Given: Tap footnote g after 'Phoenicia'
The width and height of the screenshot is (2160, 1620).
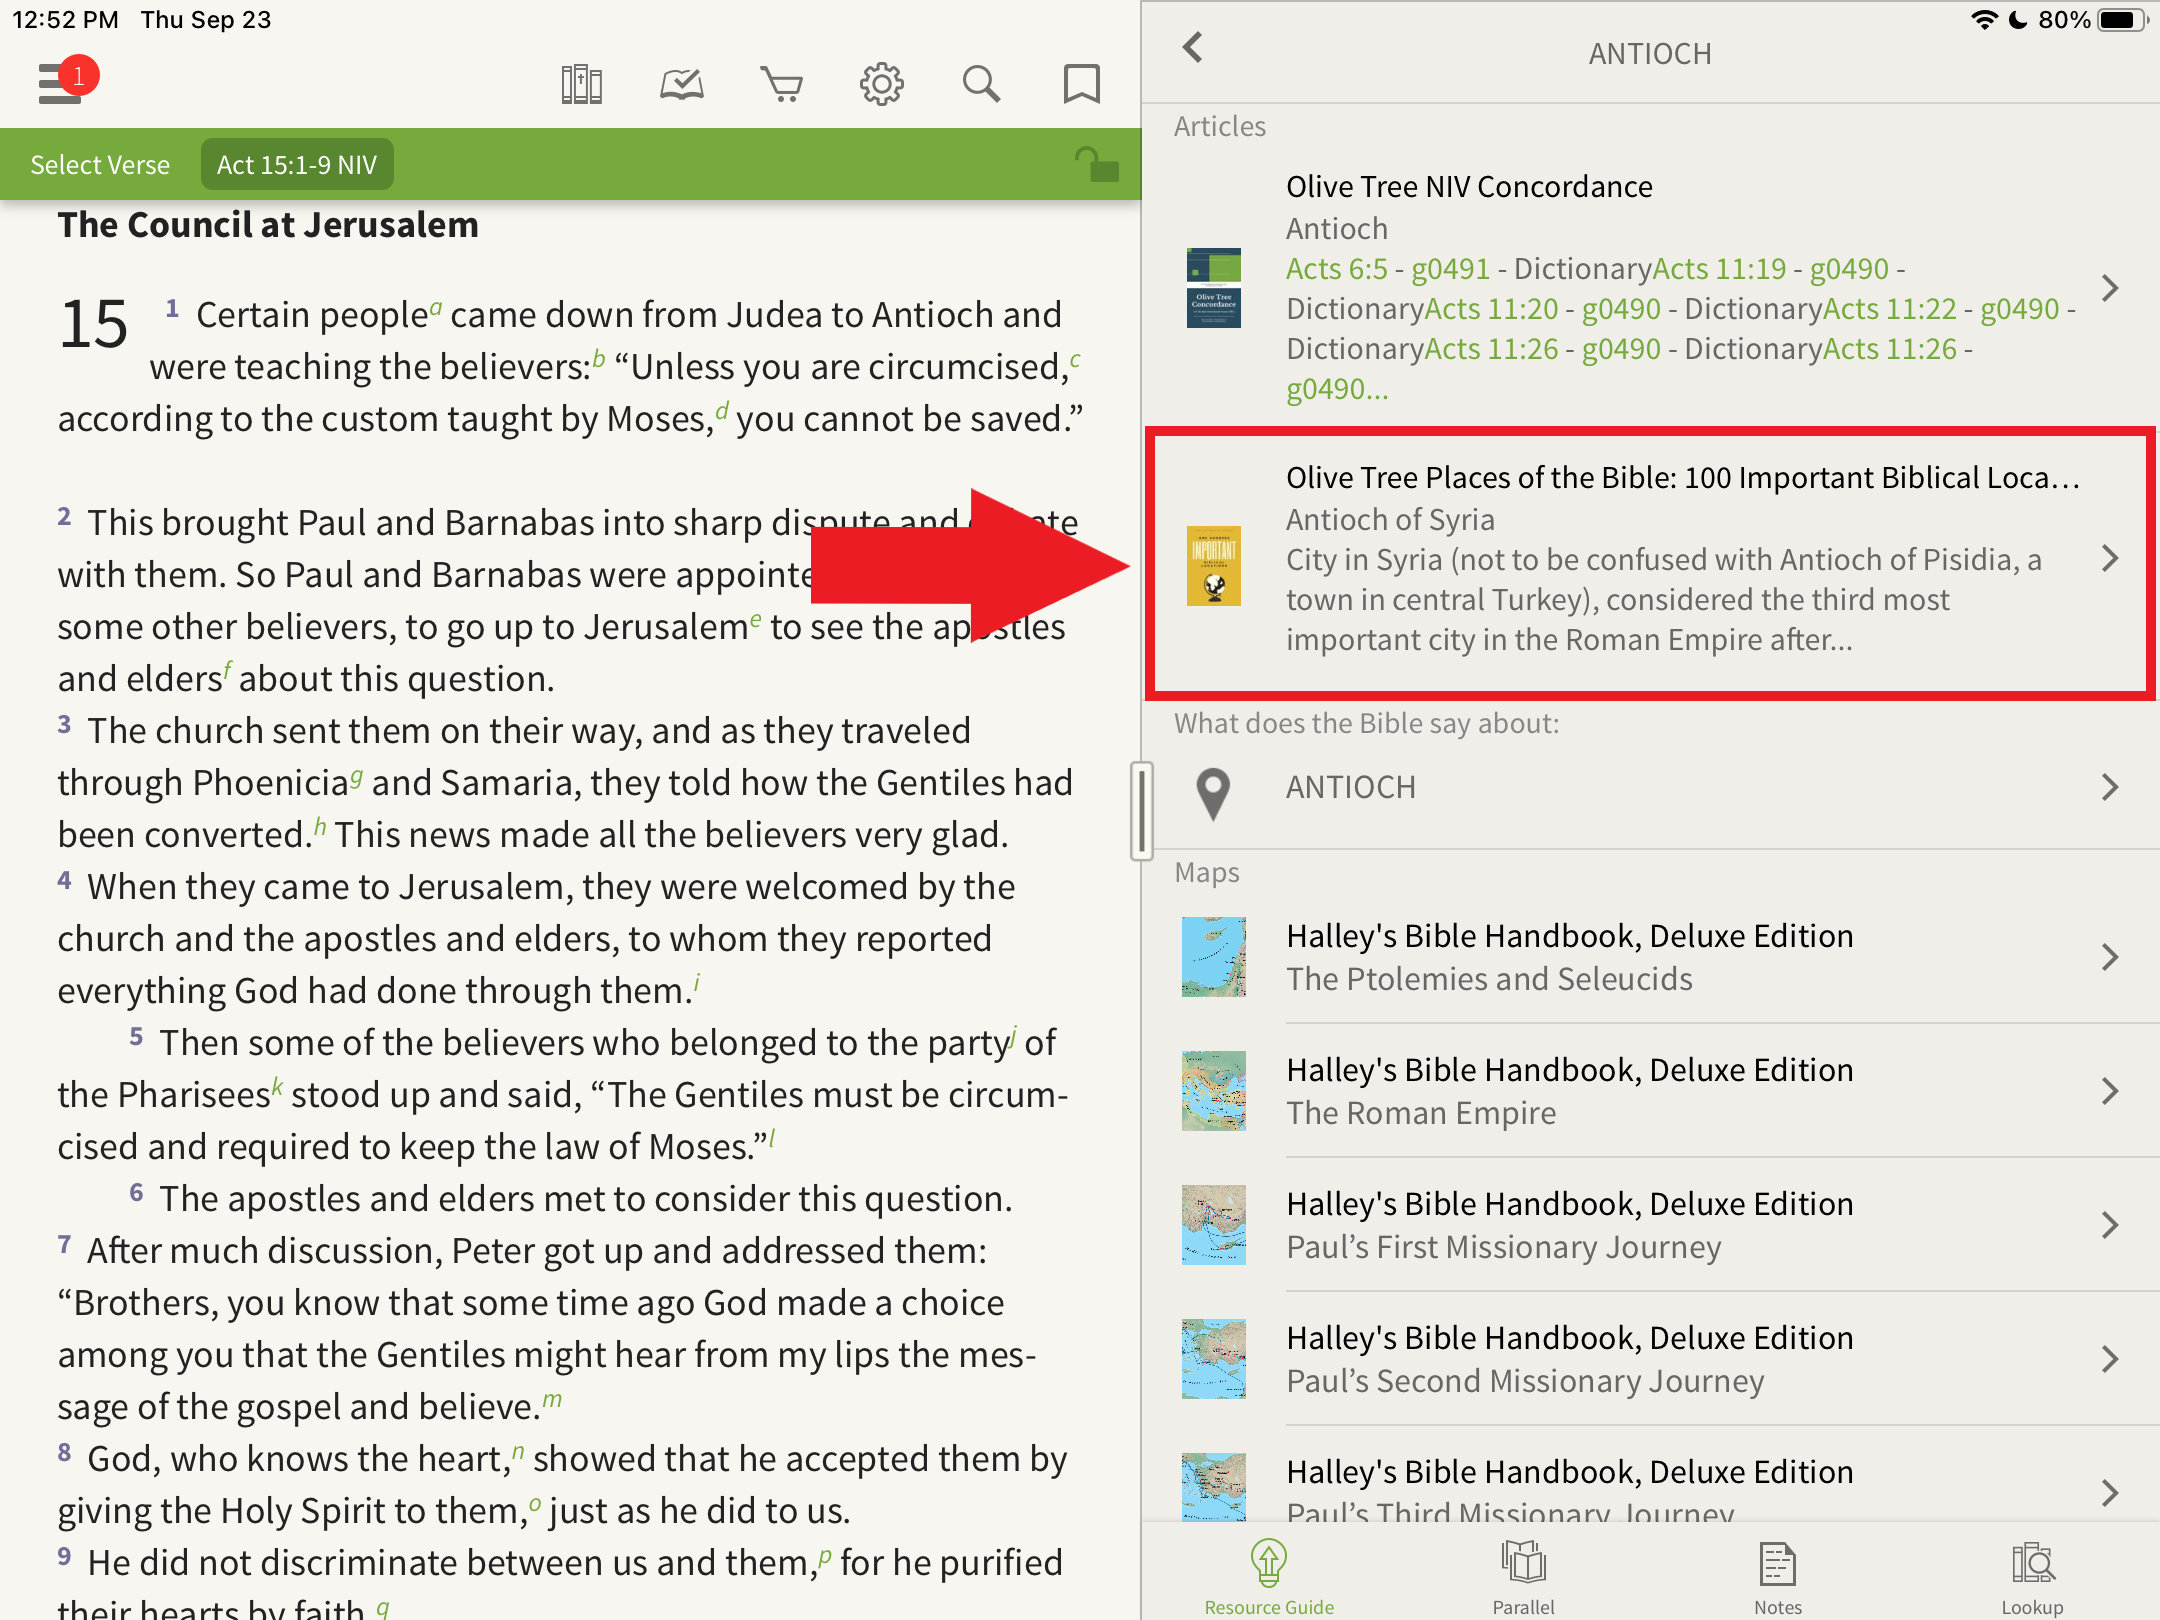Looking at the screenshot, I should click(x=357, y=776).
